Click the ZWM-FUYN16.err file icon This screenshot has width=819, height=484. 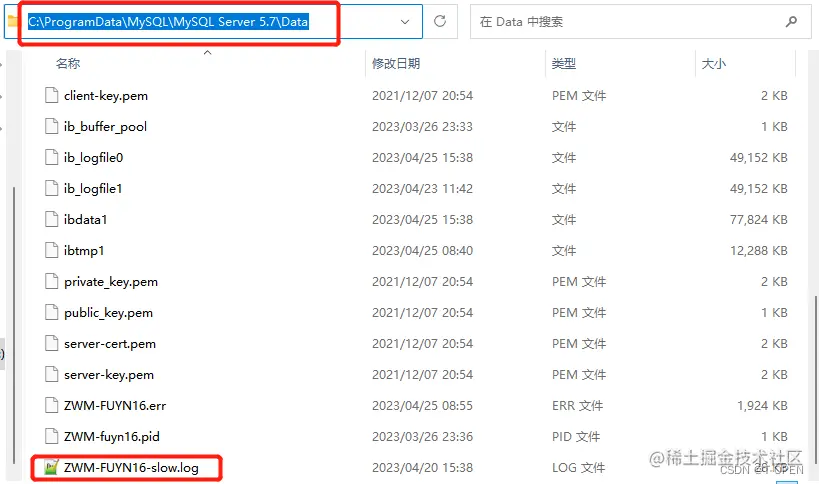coord(51,405)
